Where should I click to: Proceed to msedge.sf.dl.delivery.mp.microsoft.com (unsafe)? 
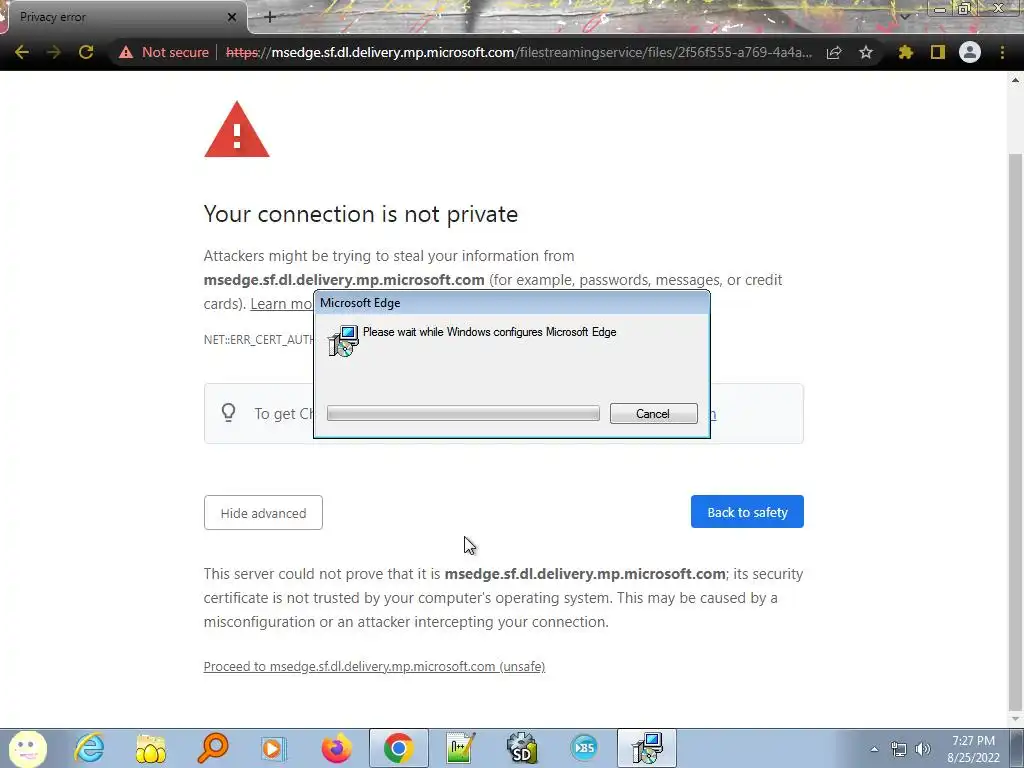tap(374, 666)
